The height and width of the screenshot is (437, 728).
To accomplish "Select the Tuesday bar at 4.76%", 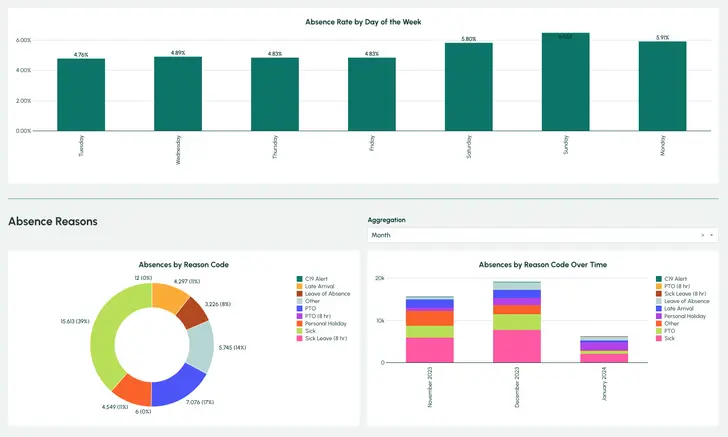I will click(81, 95).
